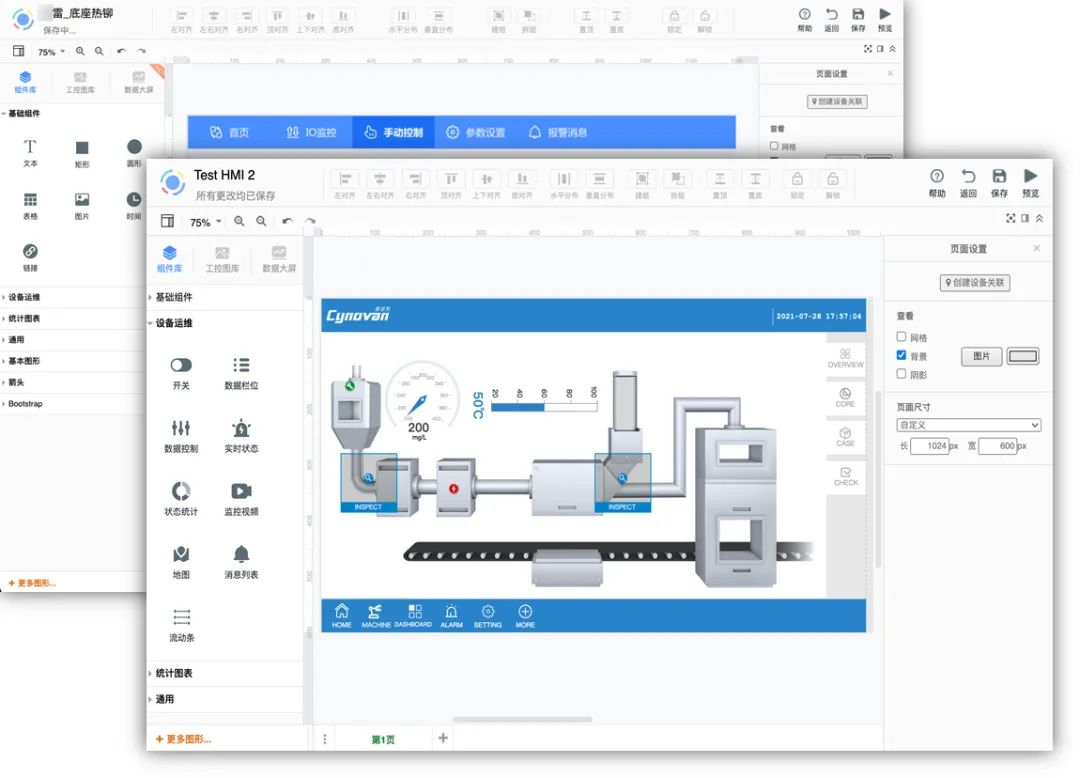Uncheck the 背景 background checkbox
This screenshot has height=778, width=1080.
coord(902,356)
